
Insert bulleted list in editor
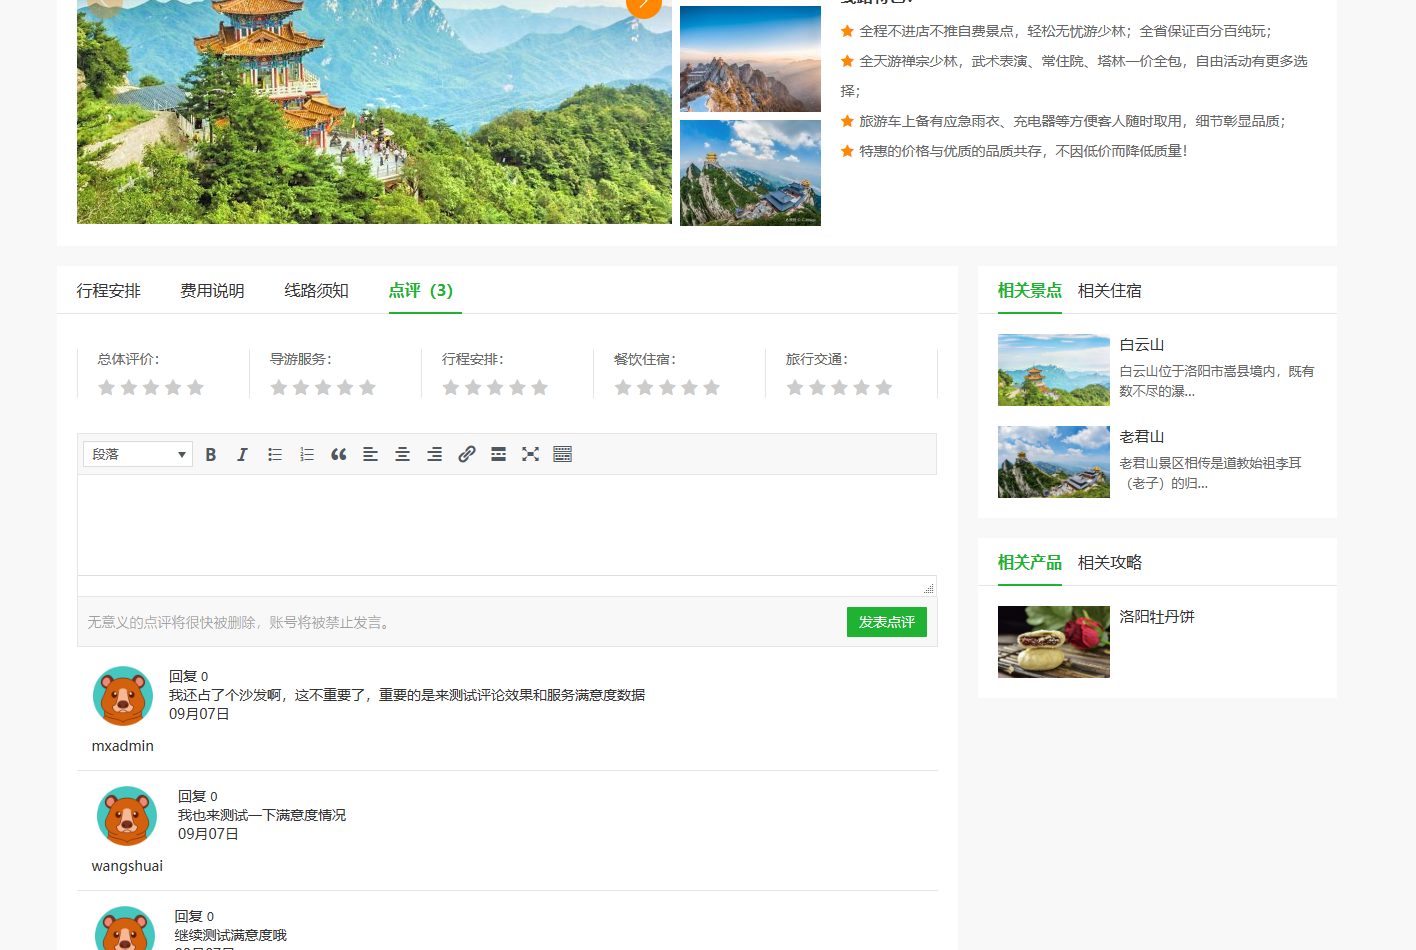(275, 454)
